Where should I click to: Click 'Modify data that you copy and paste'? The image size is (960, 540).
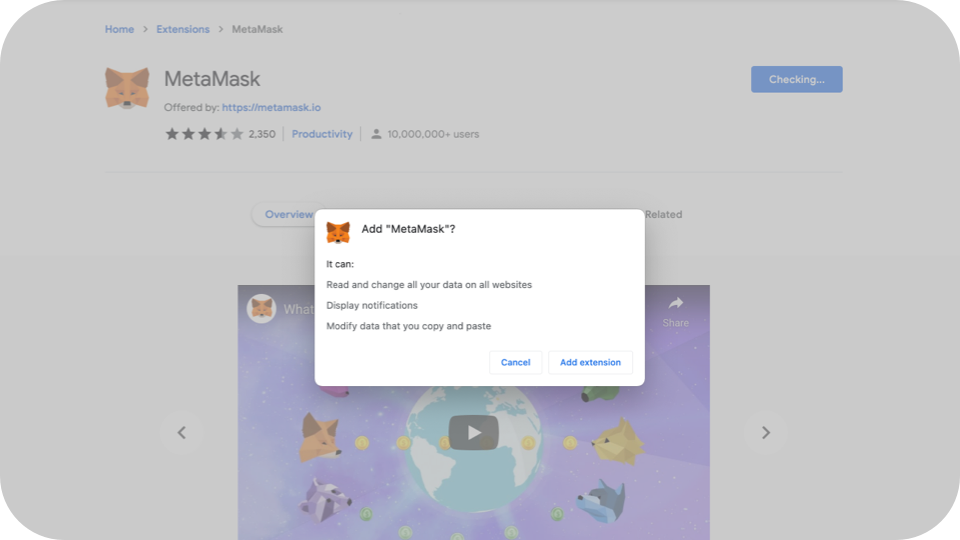click(x=408, y=326)
